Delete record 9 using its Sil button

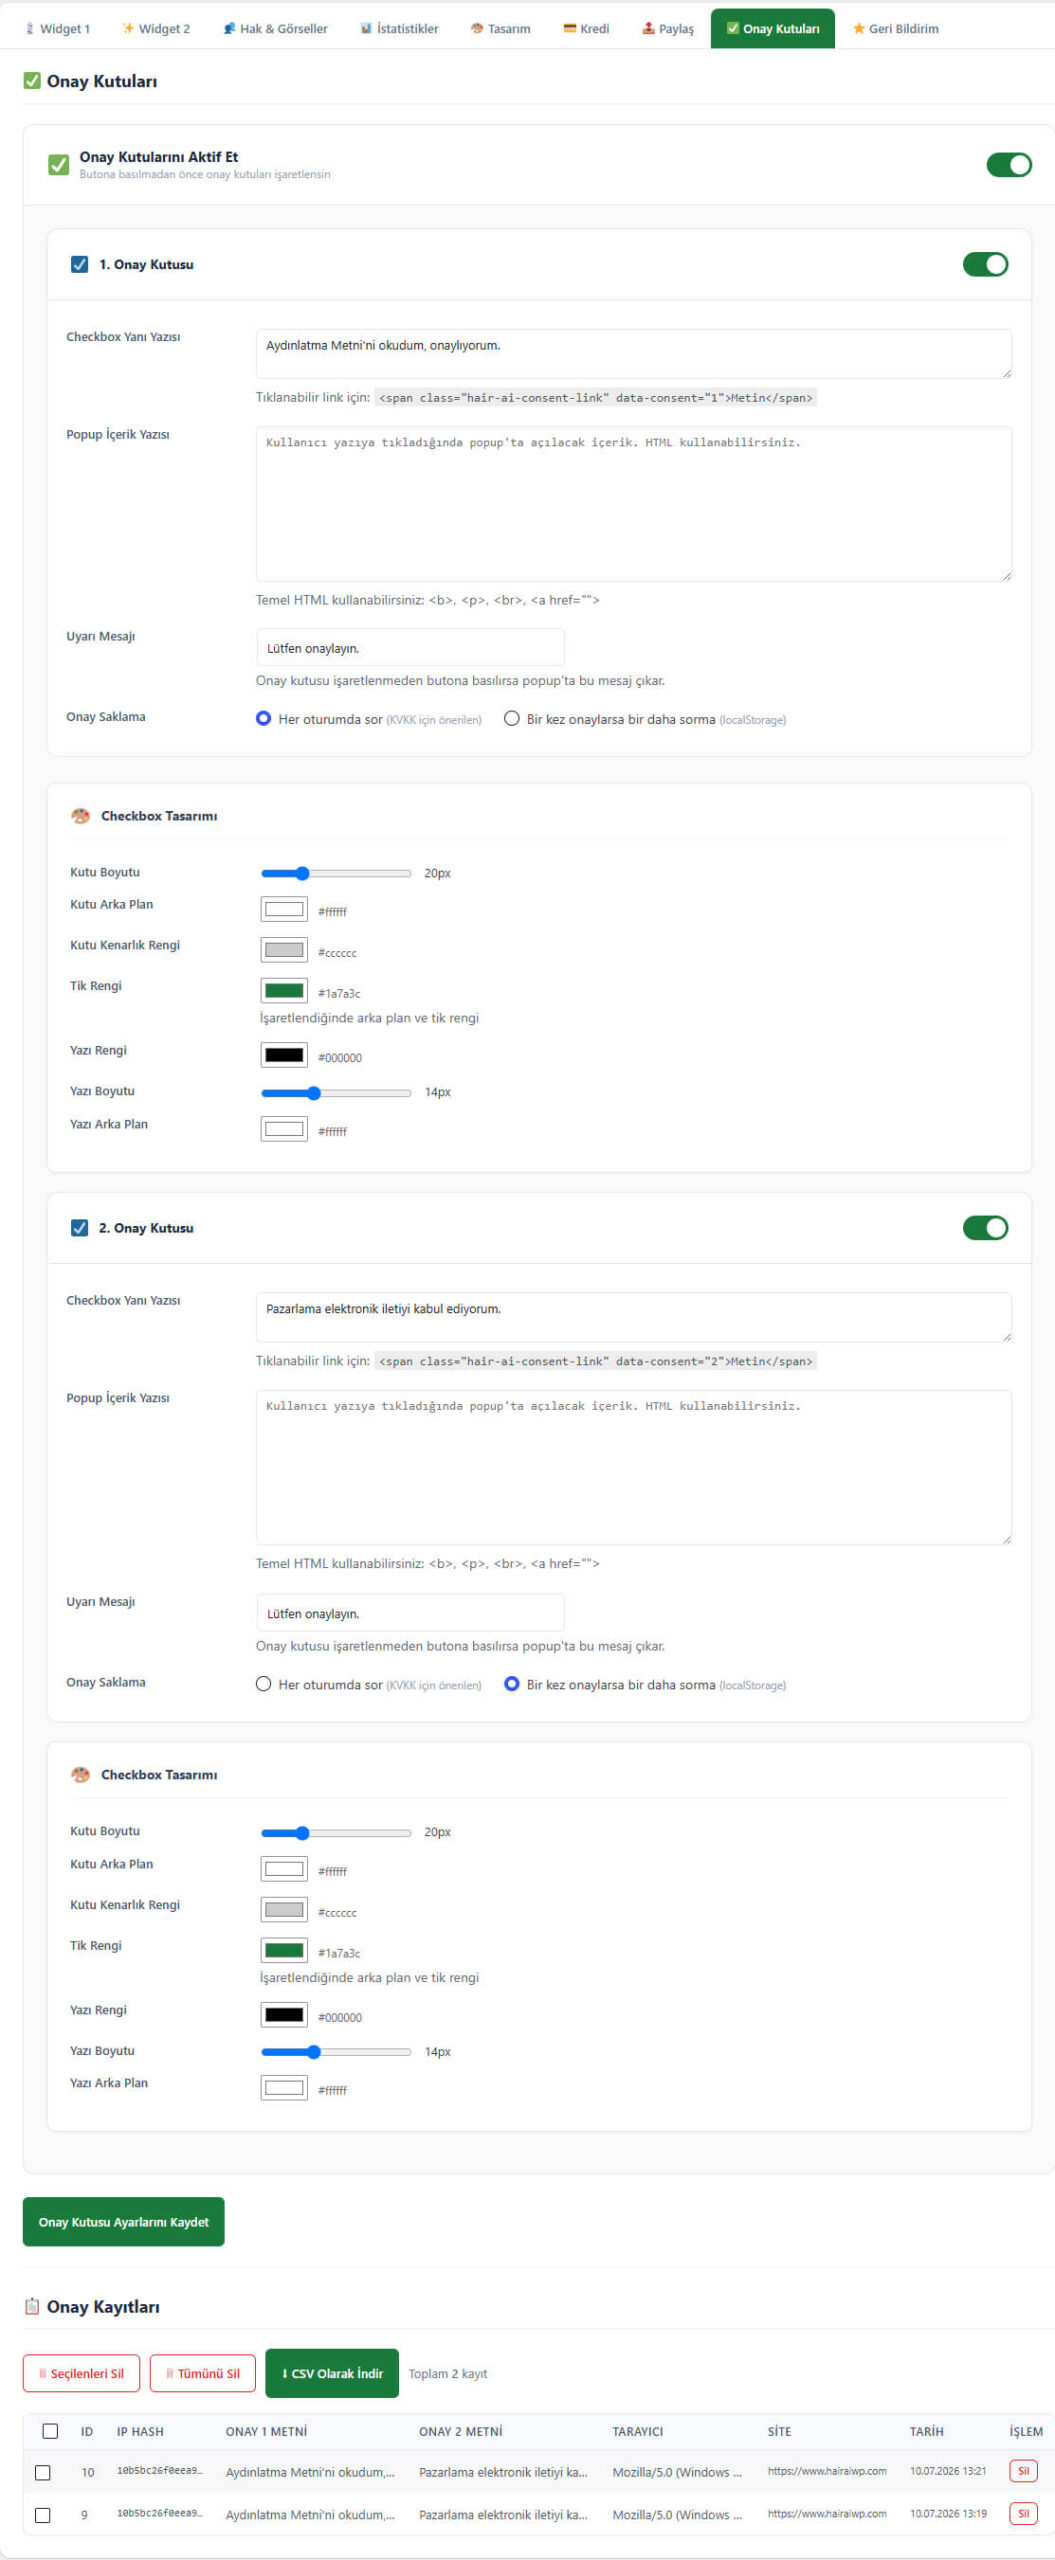[x=1023, y=2513]
